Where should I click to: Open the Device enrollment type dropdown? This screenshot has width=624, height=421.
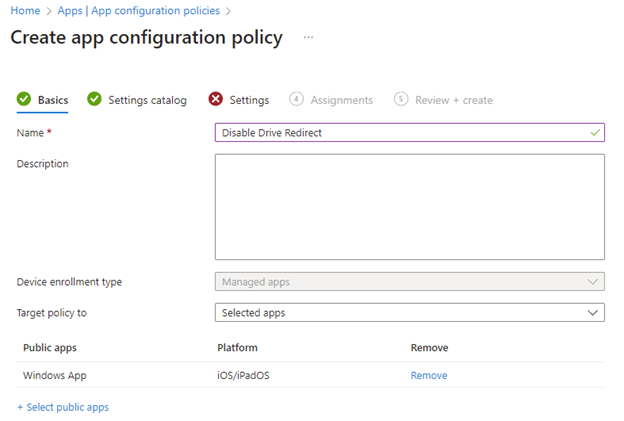(x=409, y=282)
